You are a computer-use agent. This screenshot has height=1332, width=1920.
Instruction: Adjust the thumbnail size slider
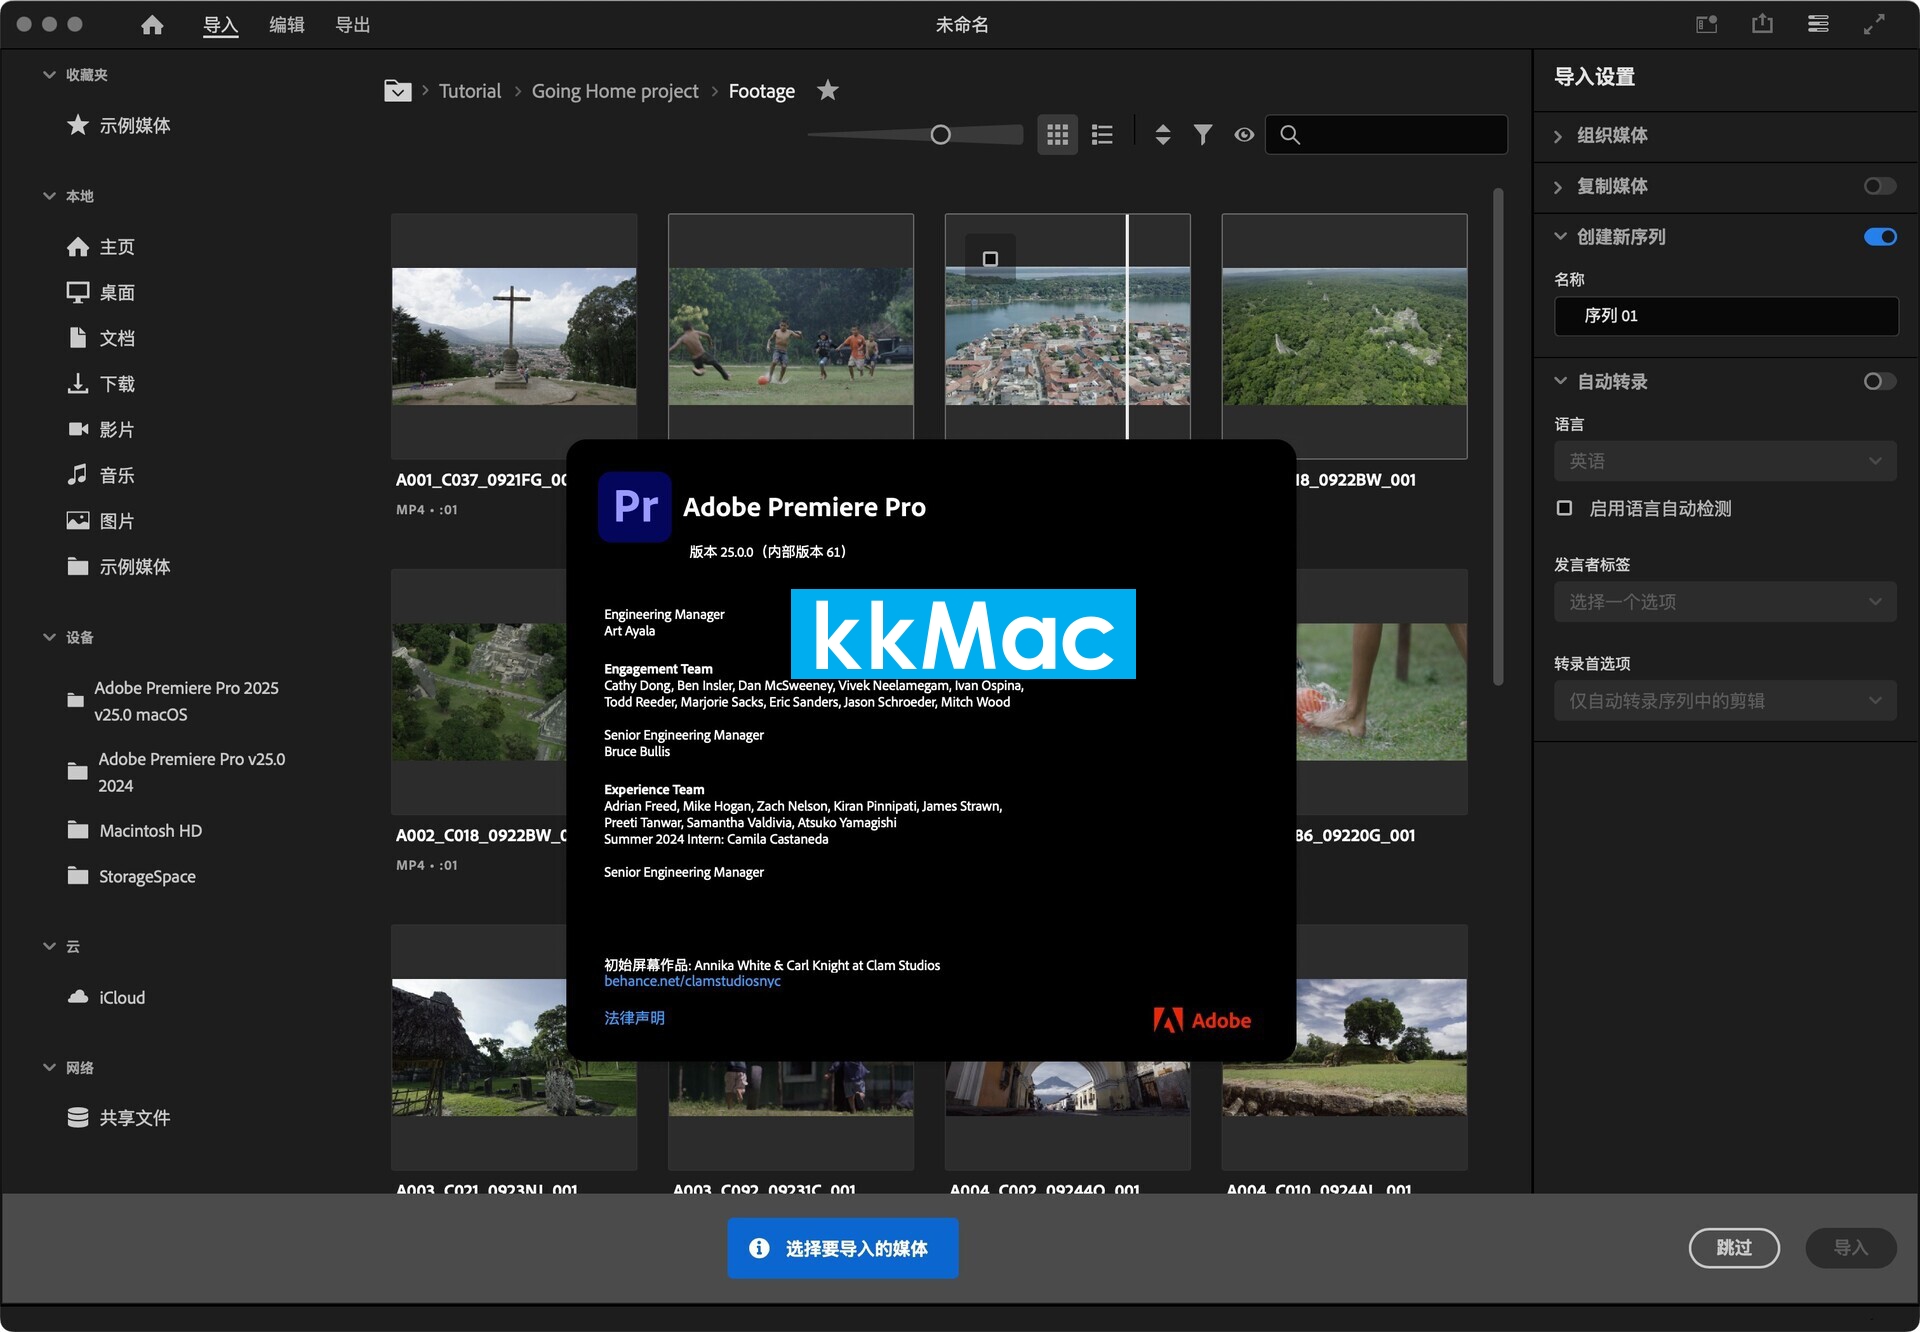click(x=940, y=135)
